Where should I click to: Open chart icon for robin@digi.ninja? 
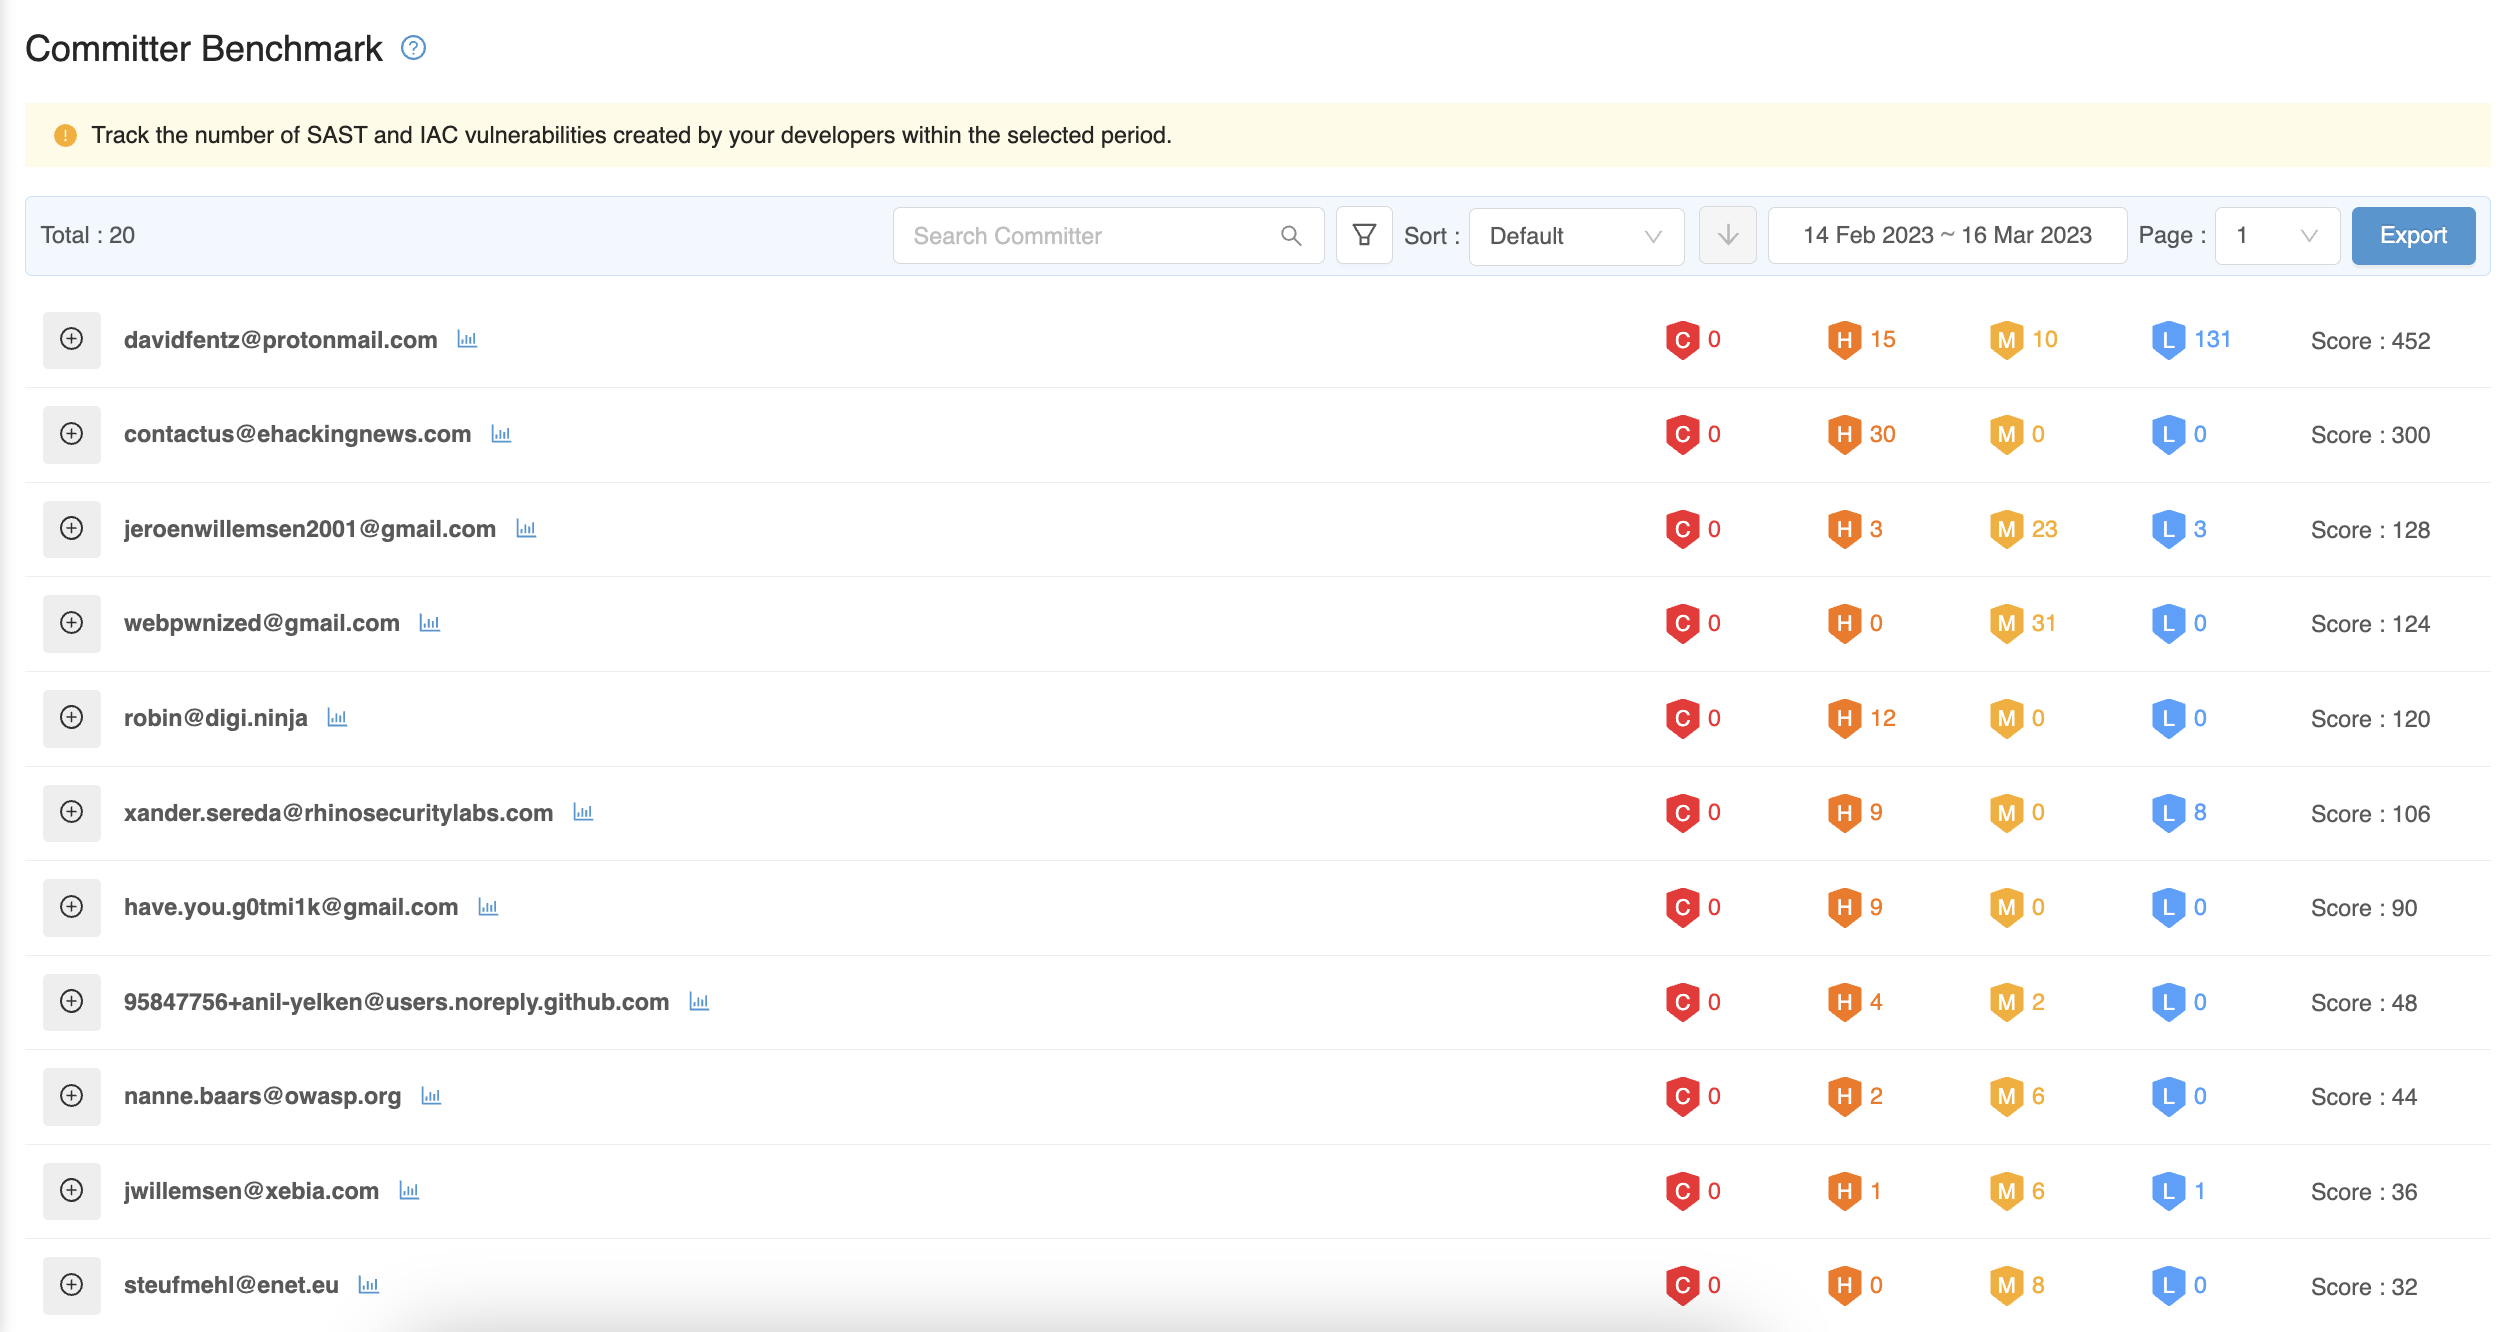(x=337, y=718)
